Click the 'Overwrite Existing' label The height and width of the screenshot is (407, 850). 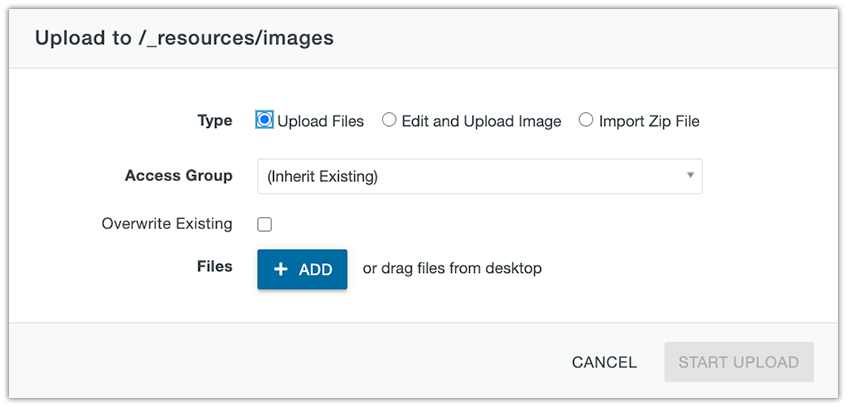[x=167, y=224]
